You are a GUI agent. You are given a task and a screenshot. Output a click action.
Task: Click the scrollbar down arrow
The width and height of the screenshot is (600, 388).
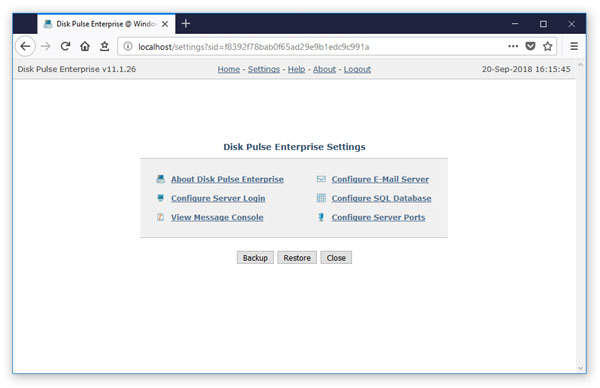580,368
